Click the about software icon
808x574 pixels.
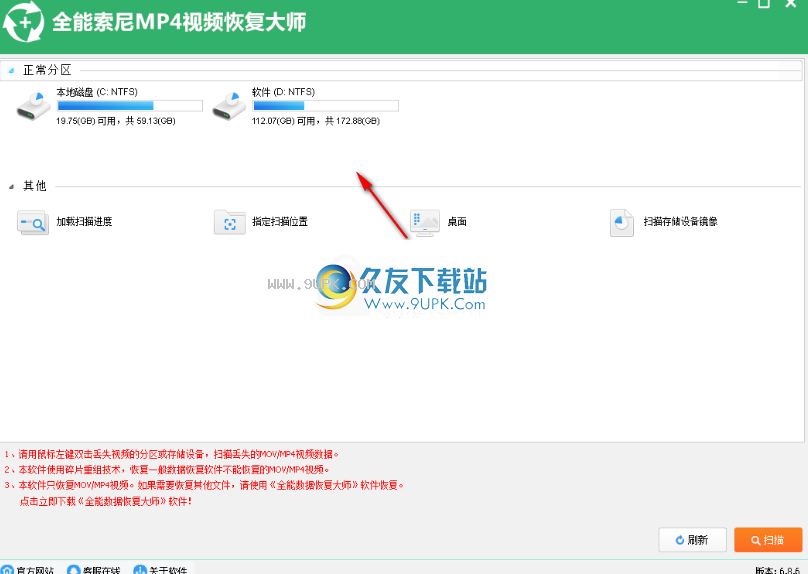click(x=140, y=569)
